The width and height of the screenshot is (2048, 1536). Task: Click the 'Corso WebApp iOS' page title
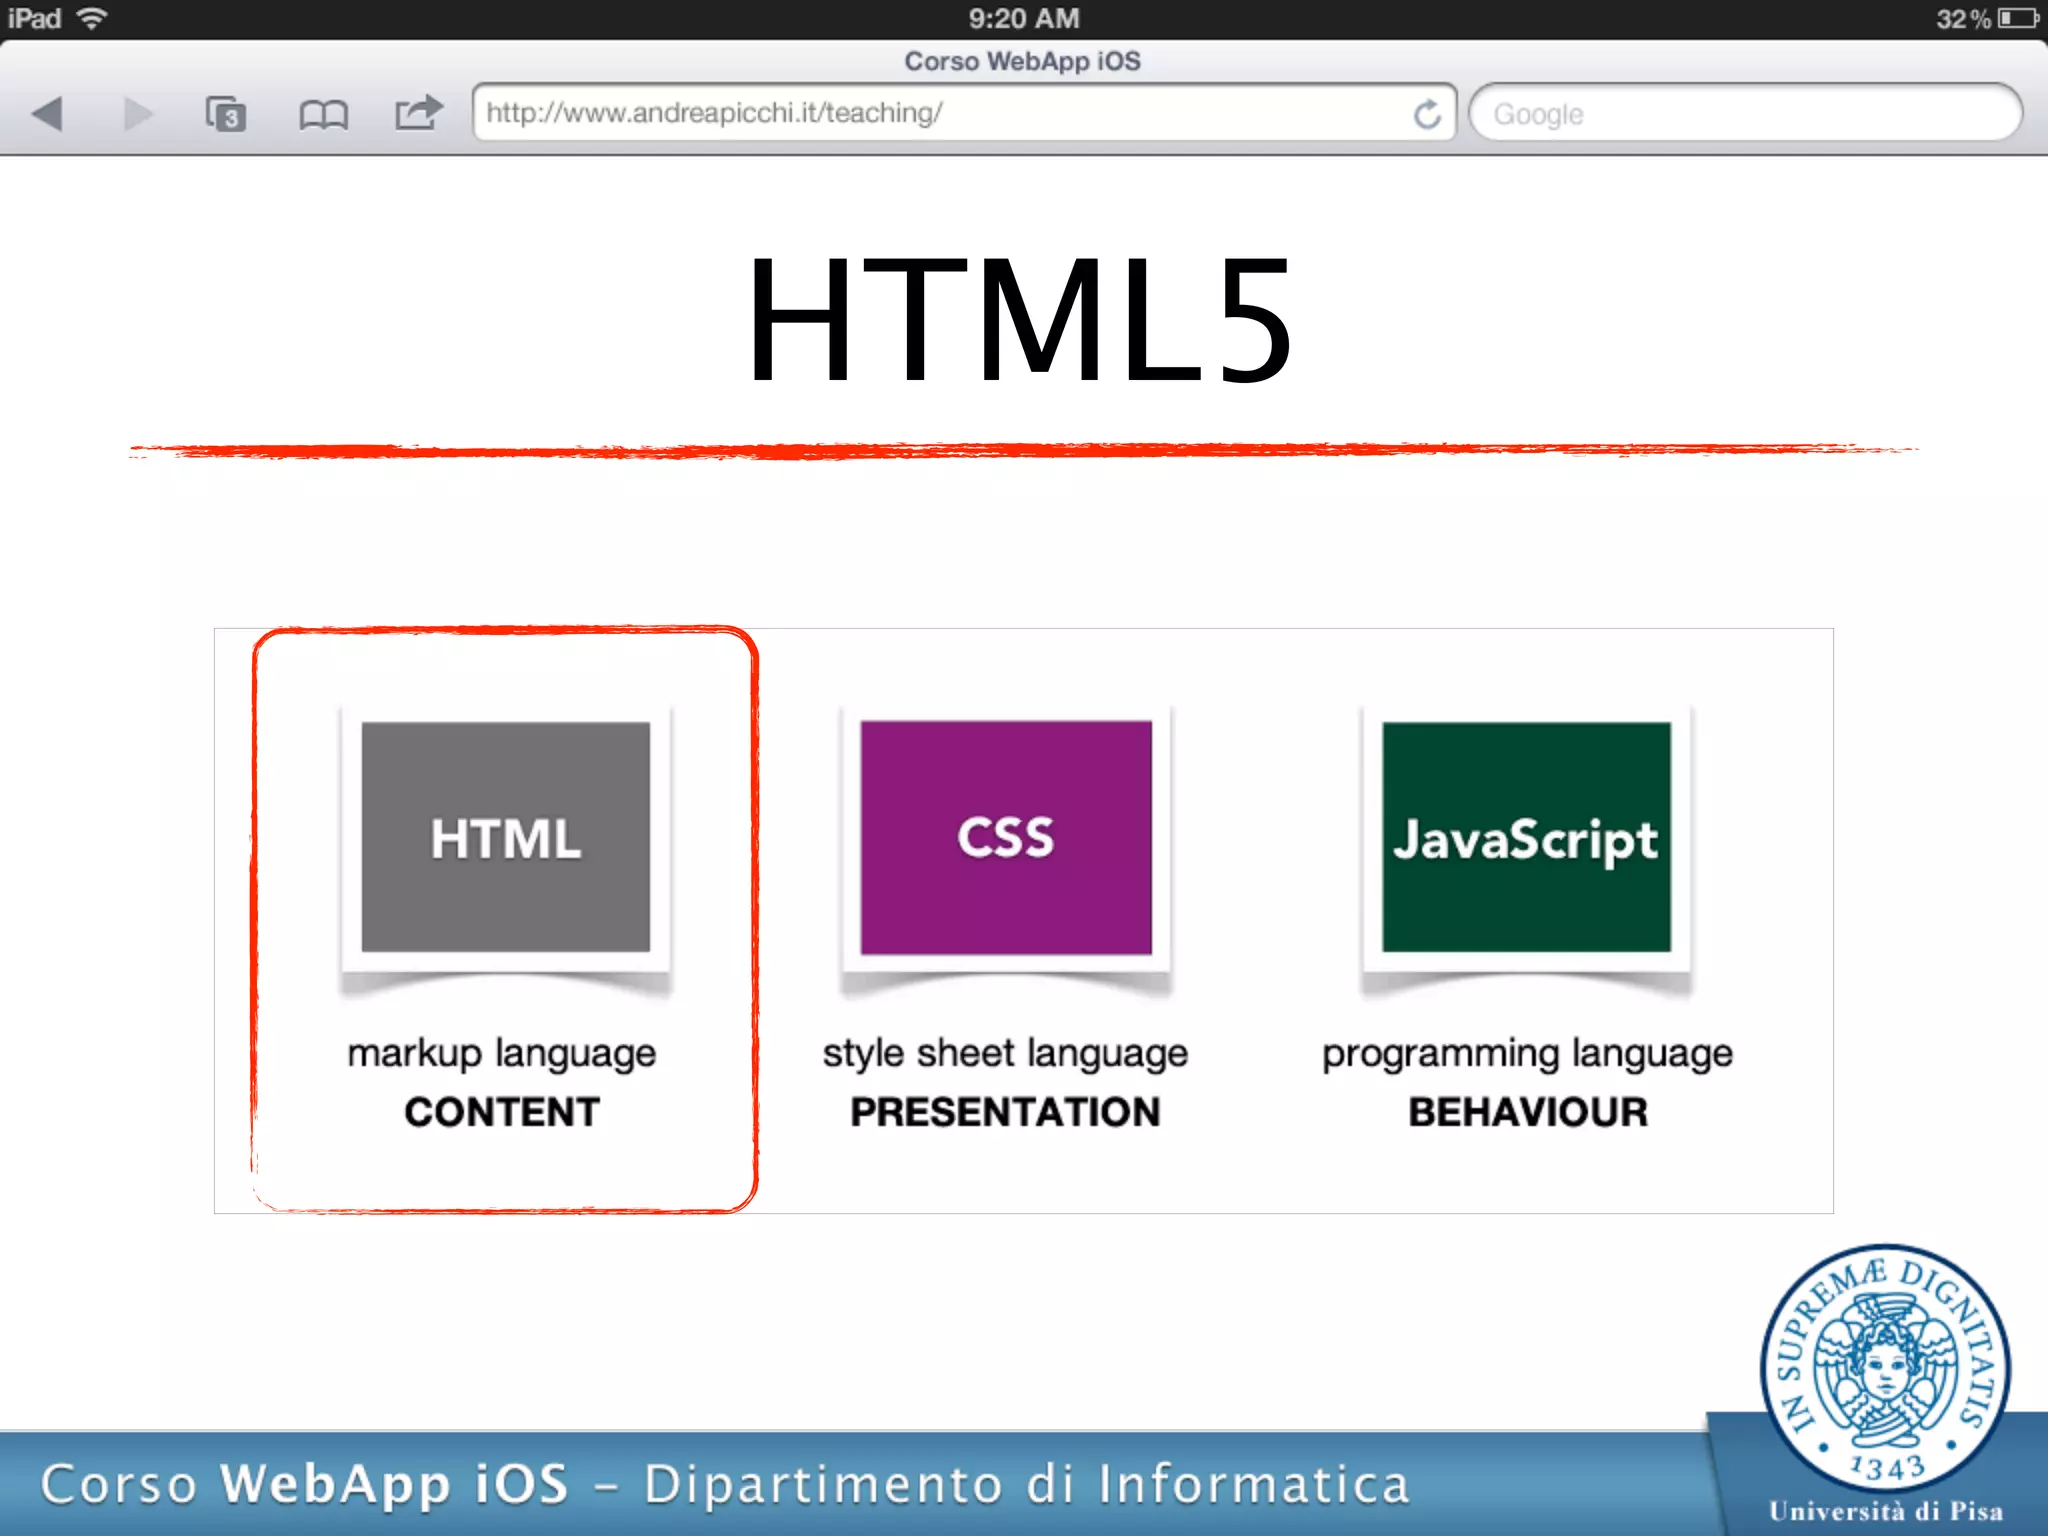(x=1022, y=61)
